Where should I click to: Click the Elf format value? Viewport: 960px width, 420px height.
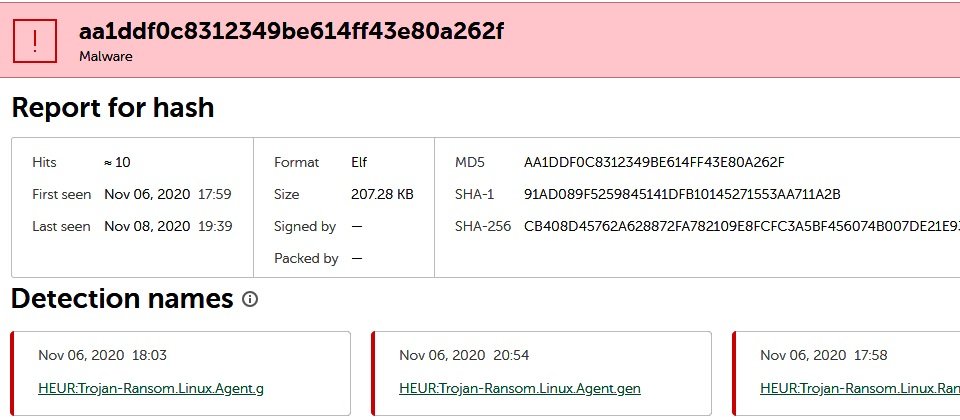pos(359,162)
